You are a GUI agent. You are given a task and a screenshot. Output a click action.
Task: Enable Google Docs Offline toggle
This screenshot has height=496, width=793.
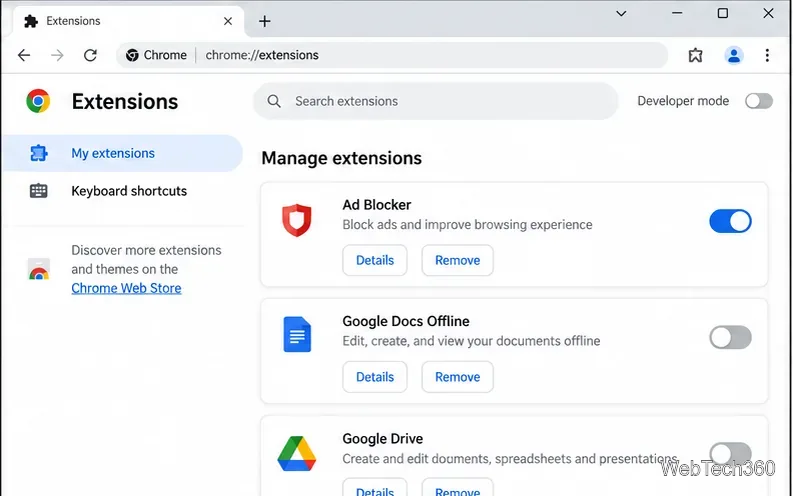pyautogui.click(x=730, y=338)
